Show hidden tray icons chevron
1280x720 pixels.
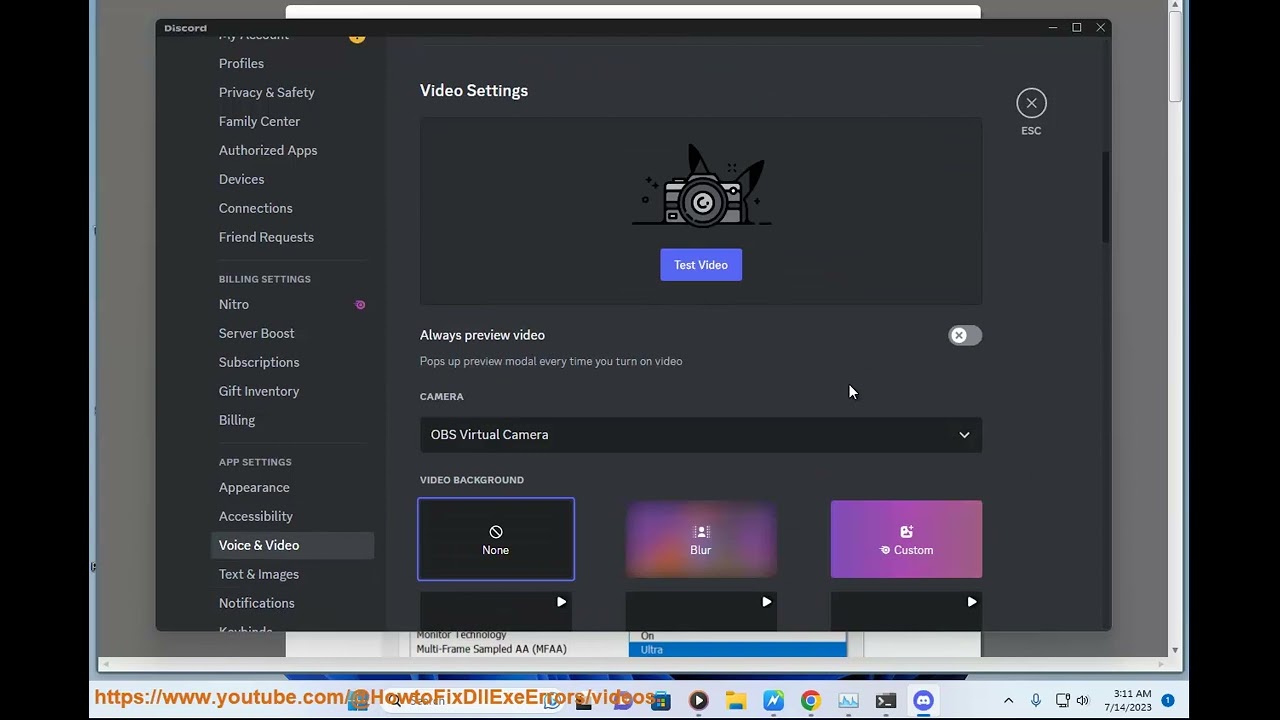point(1008,701)
